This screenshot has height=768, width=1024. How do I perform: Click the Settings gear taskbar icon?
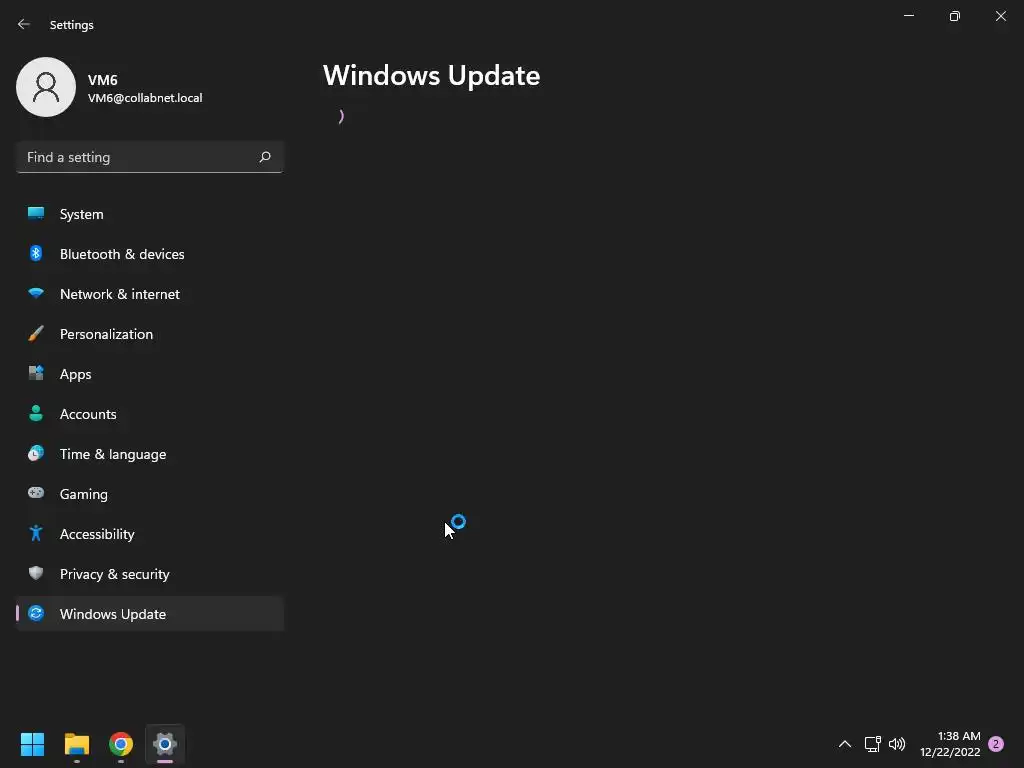pyautogui.click(x=165, y=744)
